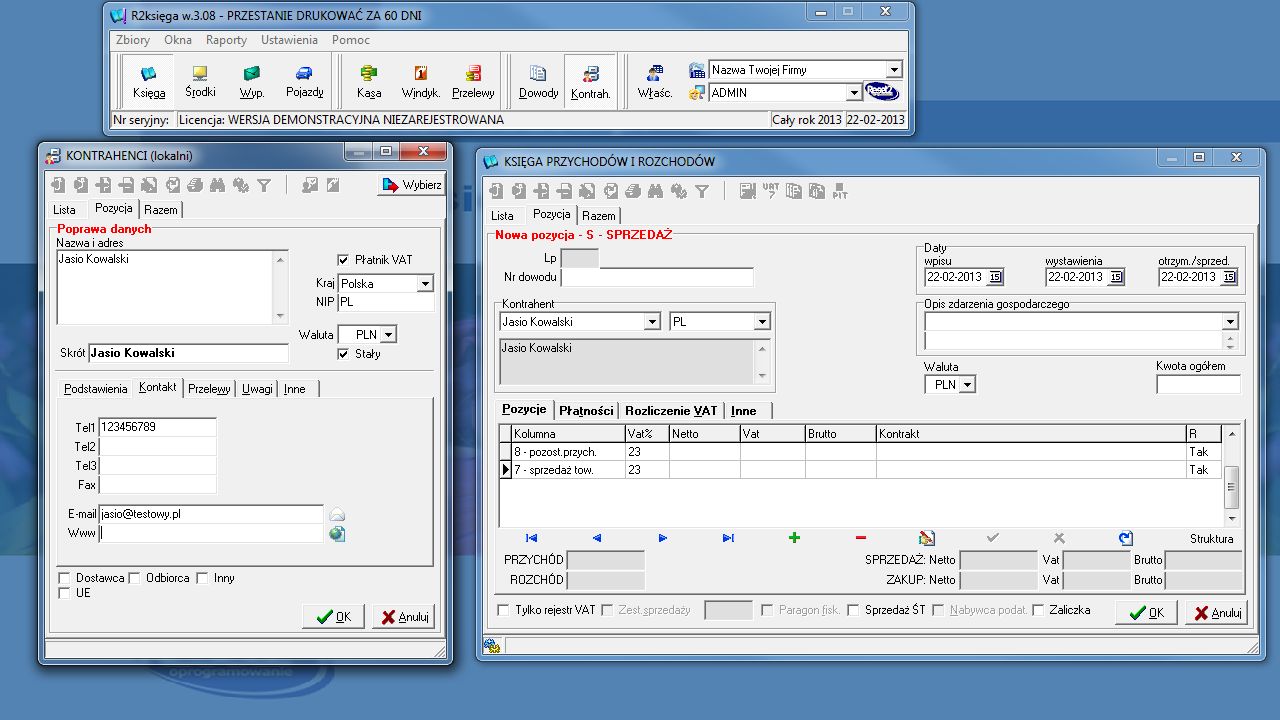Viewport: 1280px width, 720px height.
Task: Click the red minus delete-row icon
Action: coord(861,538)
